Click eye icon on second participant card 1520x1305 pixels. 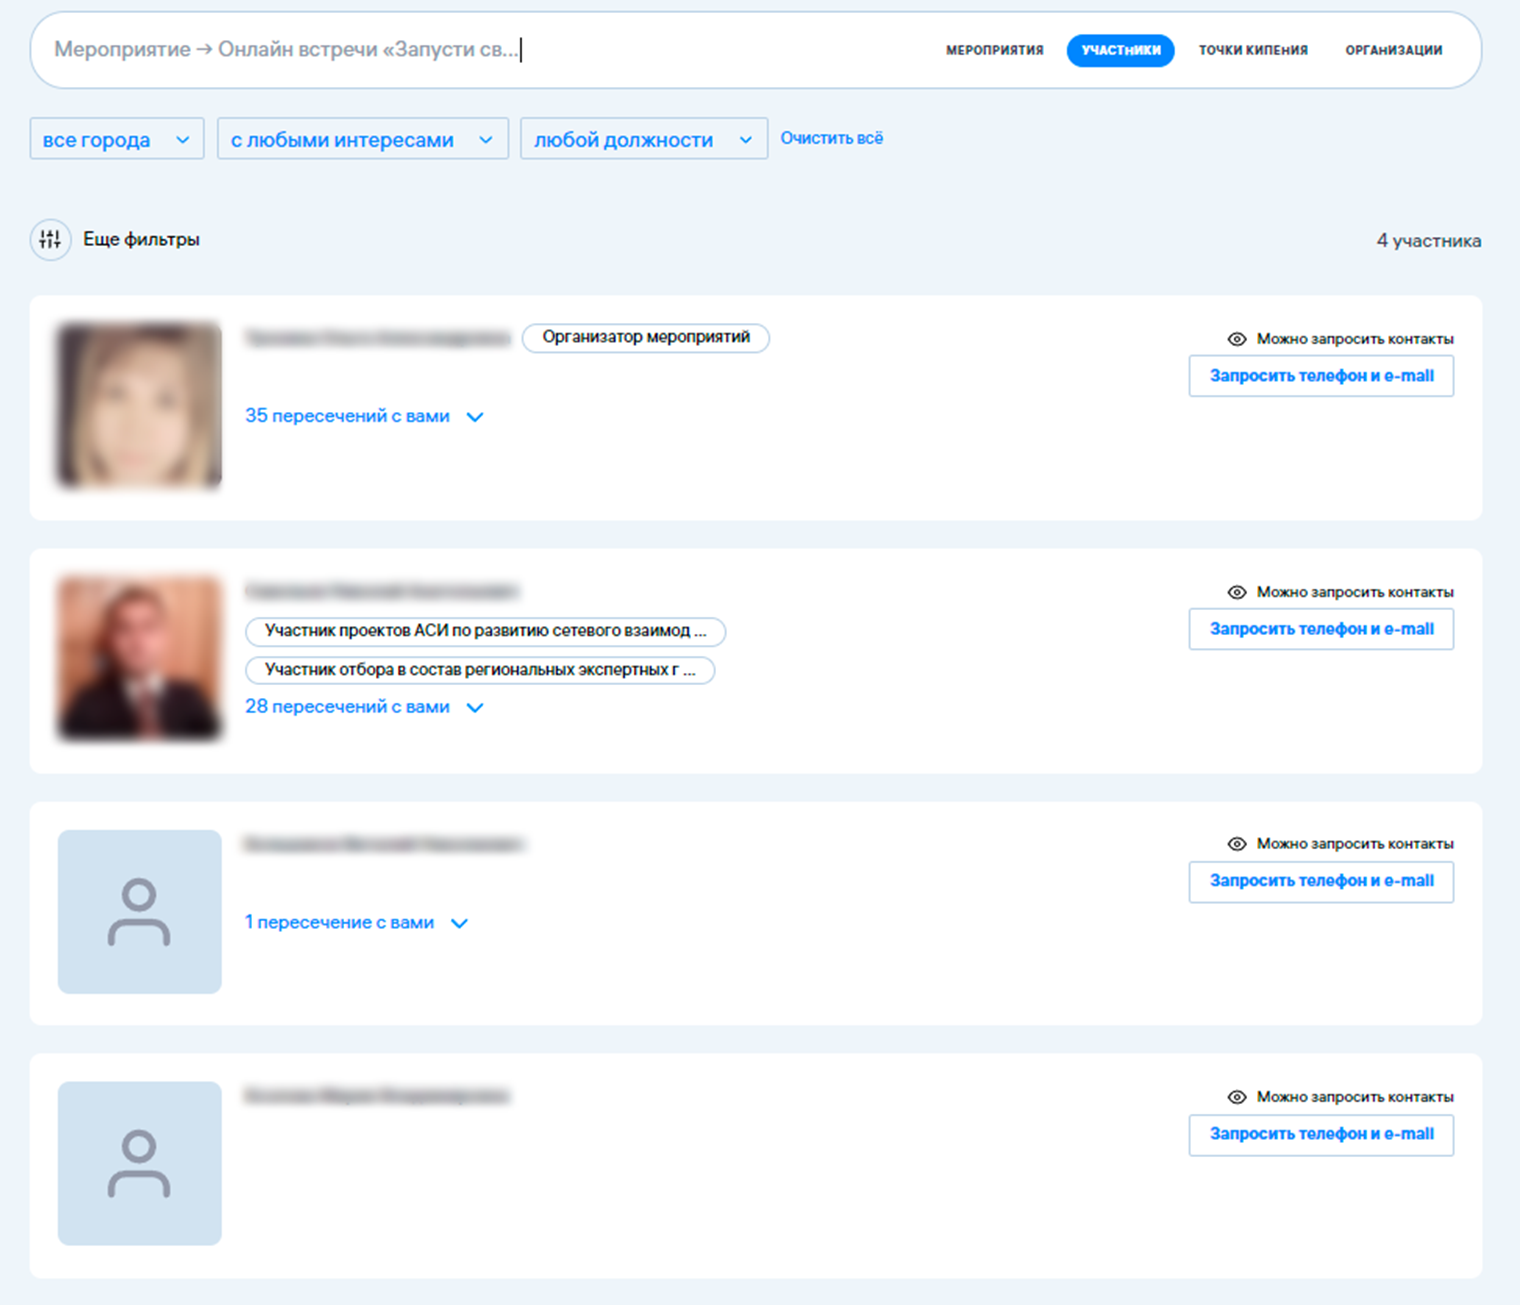(x=1236, y=592)
